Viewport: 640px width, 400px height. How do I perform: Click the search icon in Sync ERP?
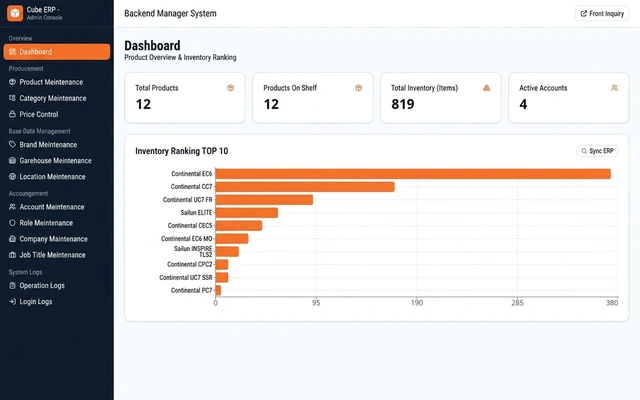click(x=584, y=151)
